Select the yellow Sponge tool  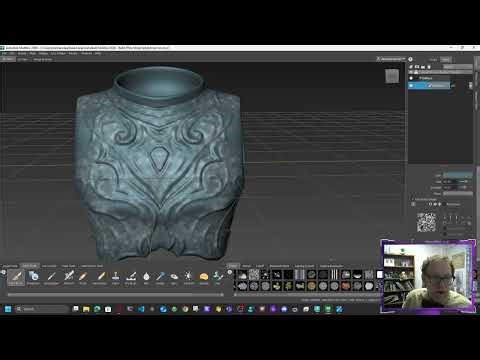[x=204, y=277]
